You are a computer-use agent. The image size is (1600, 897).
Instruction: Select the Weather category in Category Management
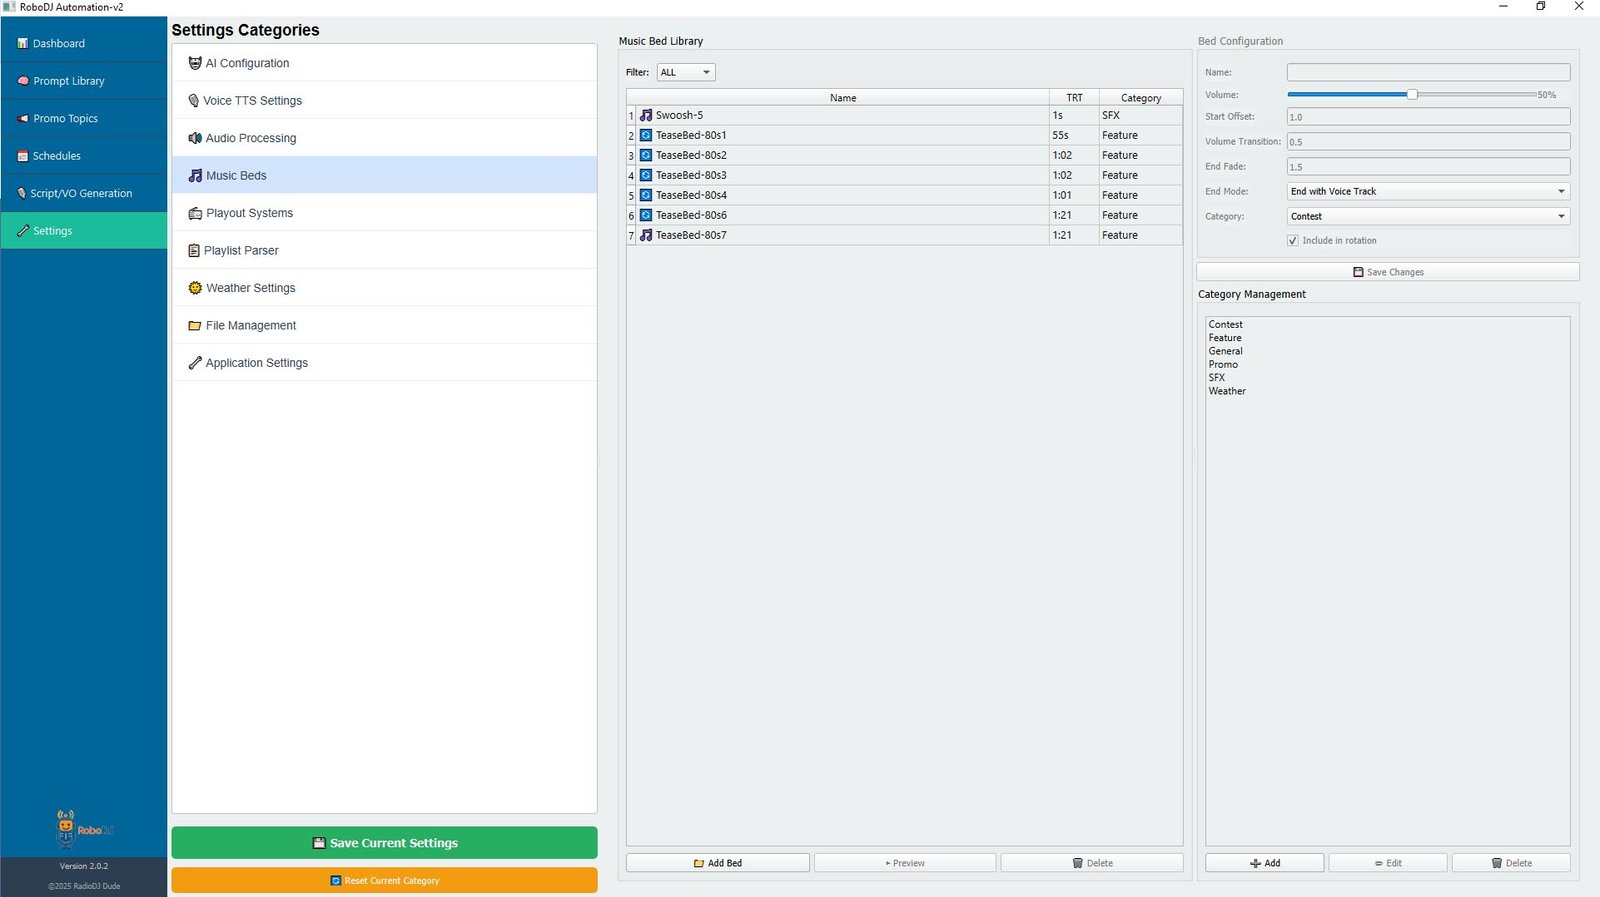tap(1227, 391)
